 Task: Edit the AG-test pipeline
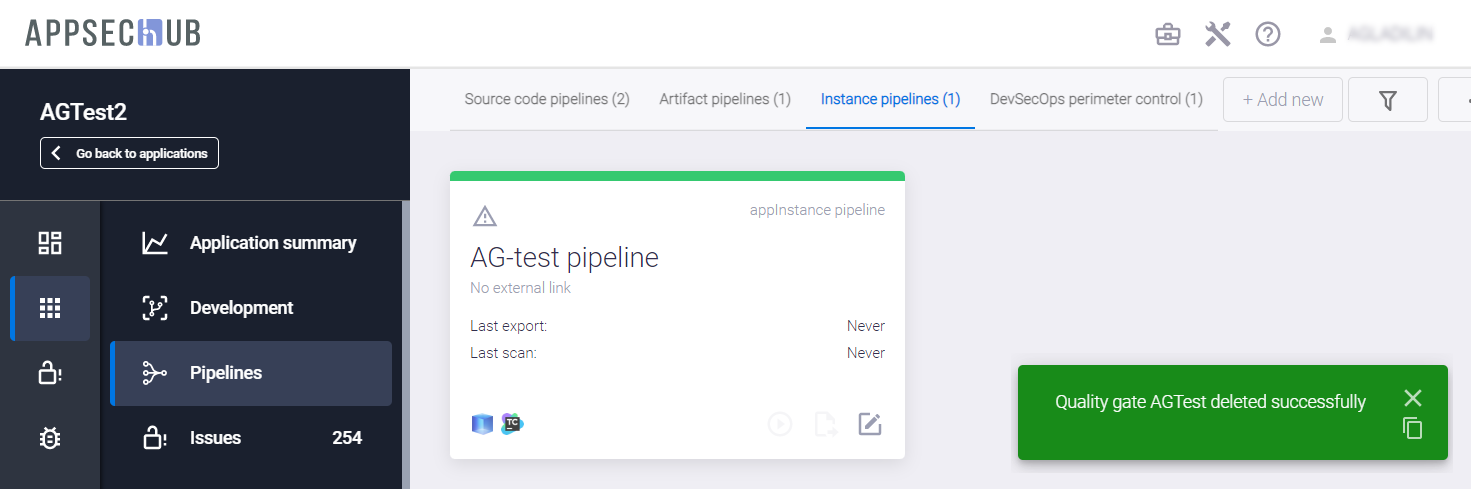tap(870, 424)
